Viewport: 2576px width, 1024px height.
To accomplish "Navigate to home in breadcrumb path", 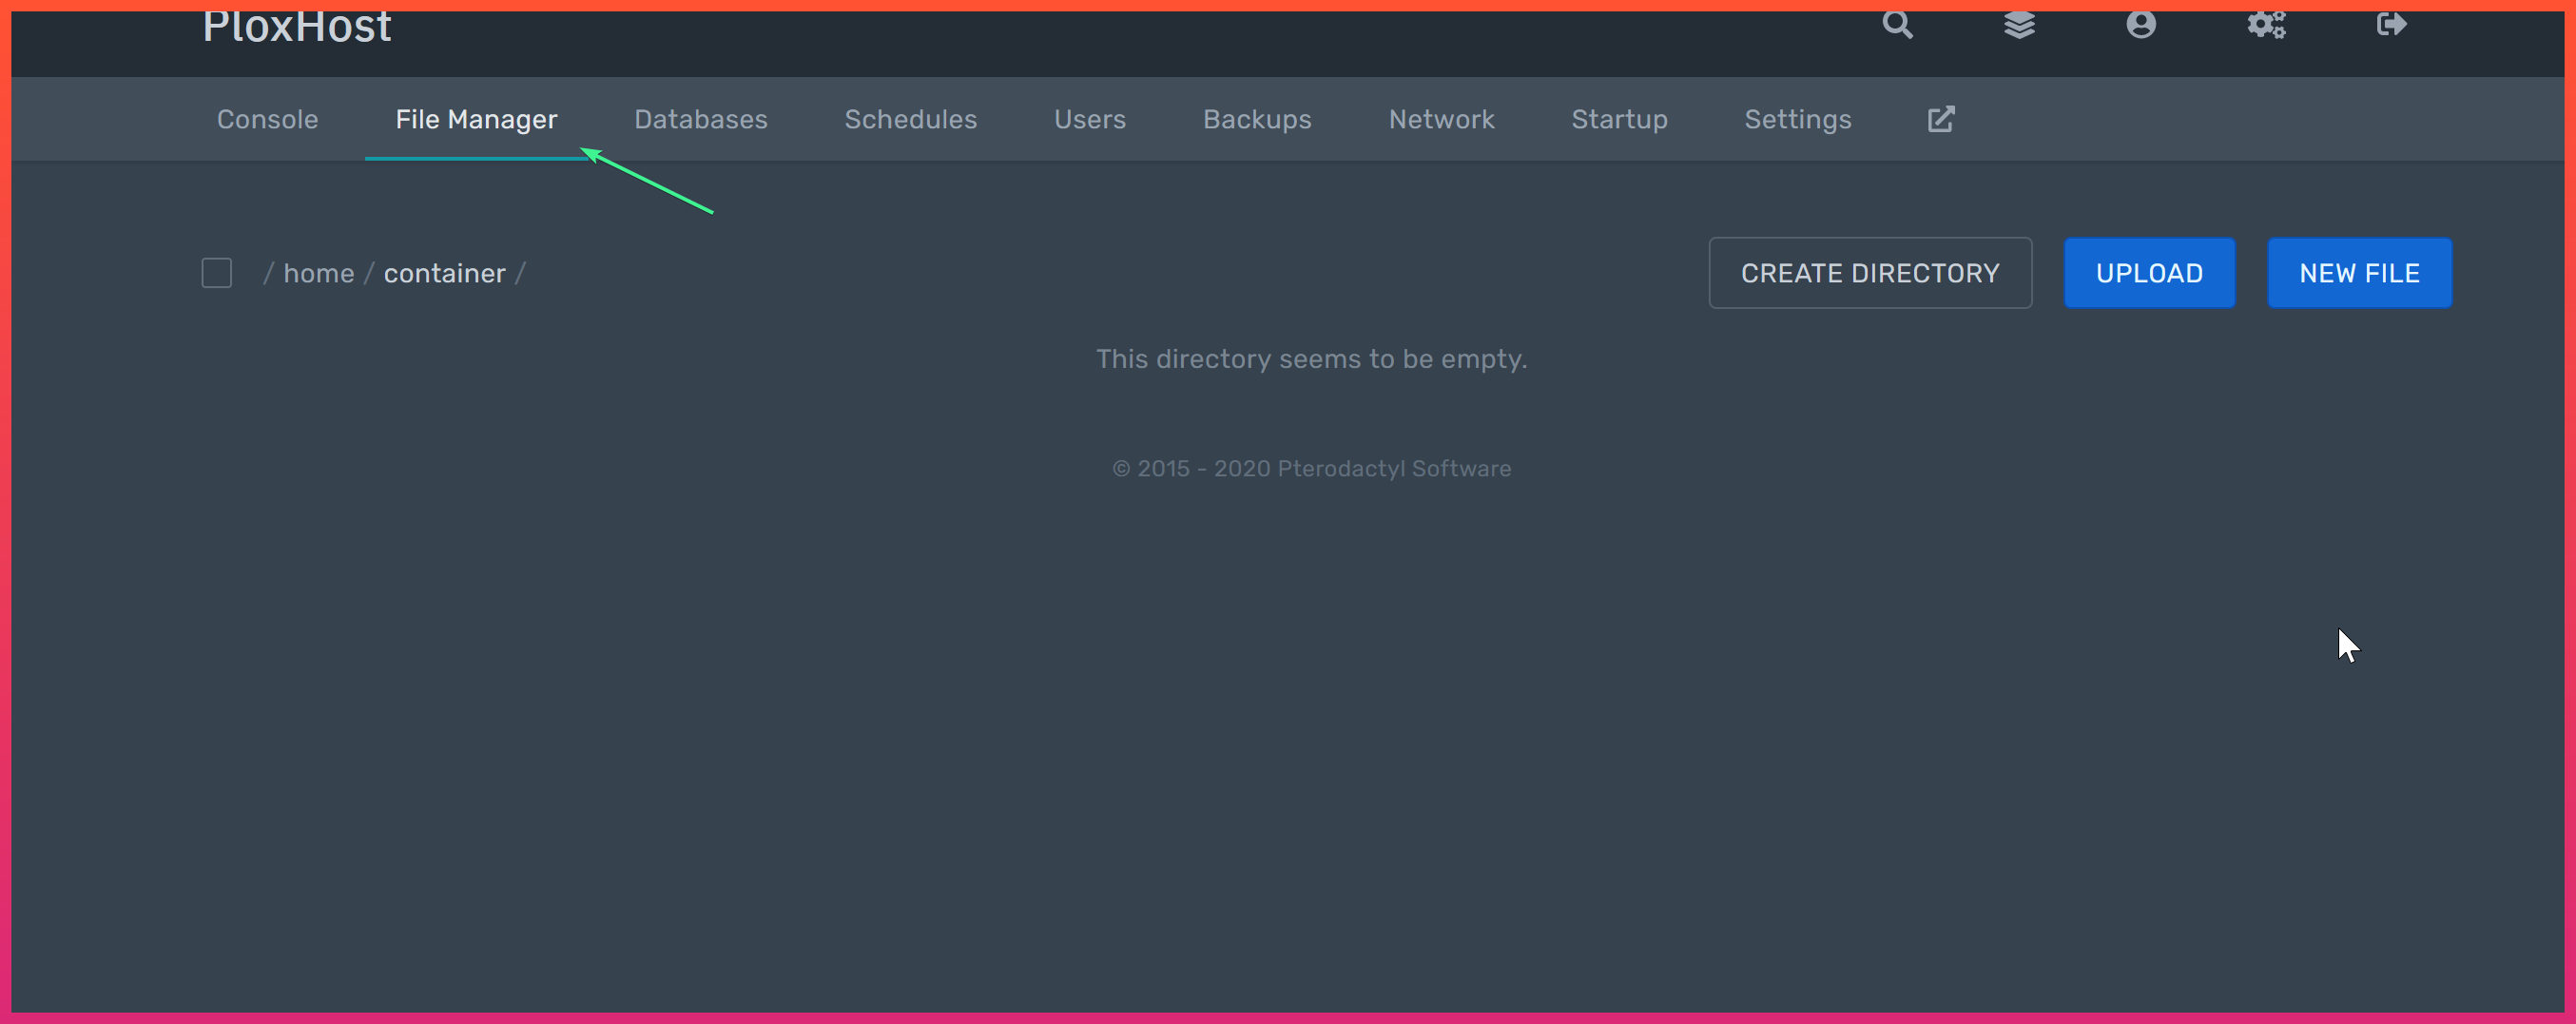I will point(319,273).
